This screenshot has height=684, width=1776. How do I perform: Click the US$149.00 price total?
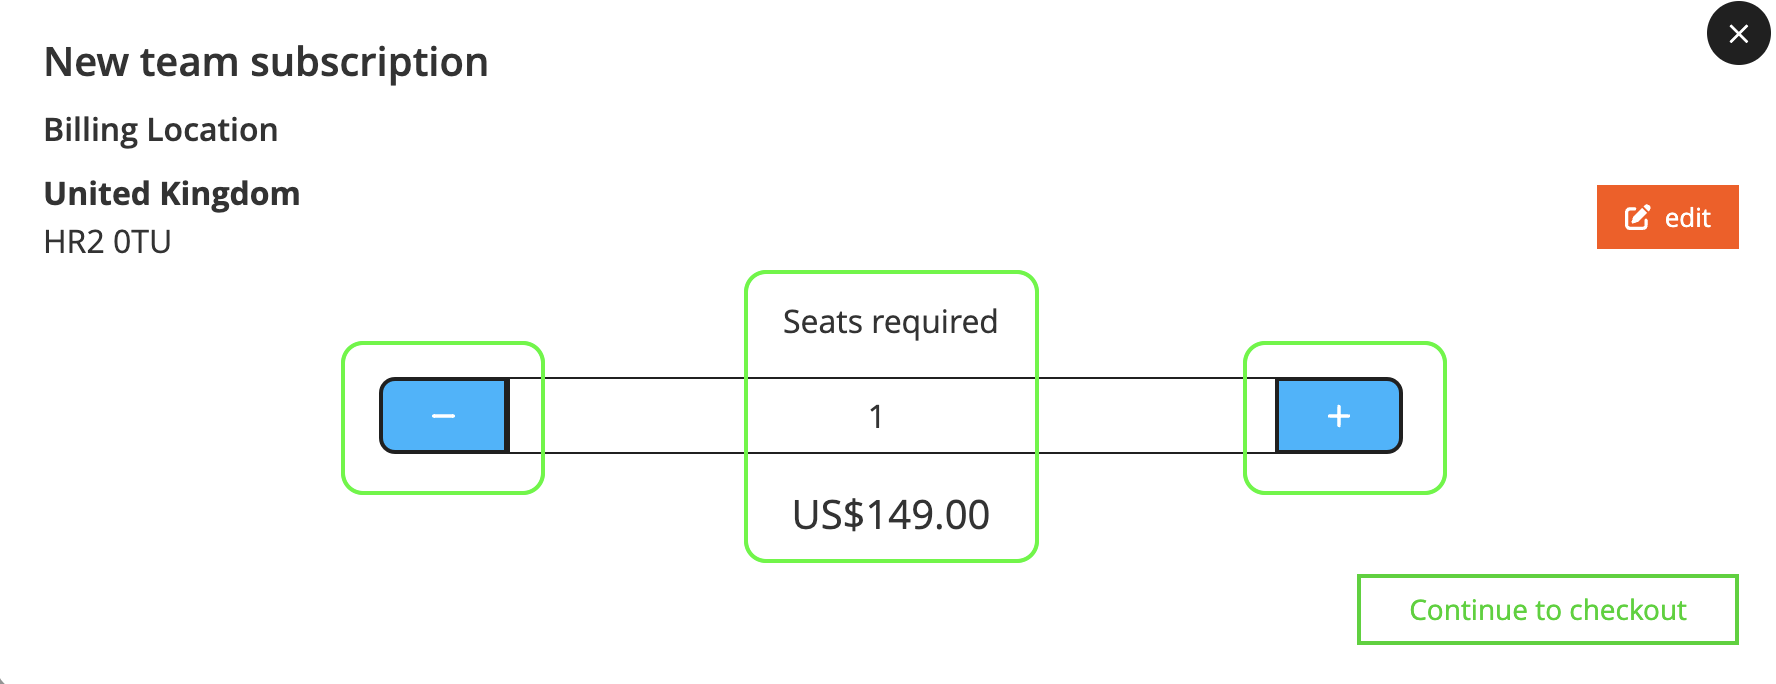[891, 515]
